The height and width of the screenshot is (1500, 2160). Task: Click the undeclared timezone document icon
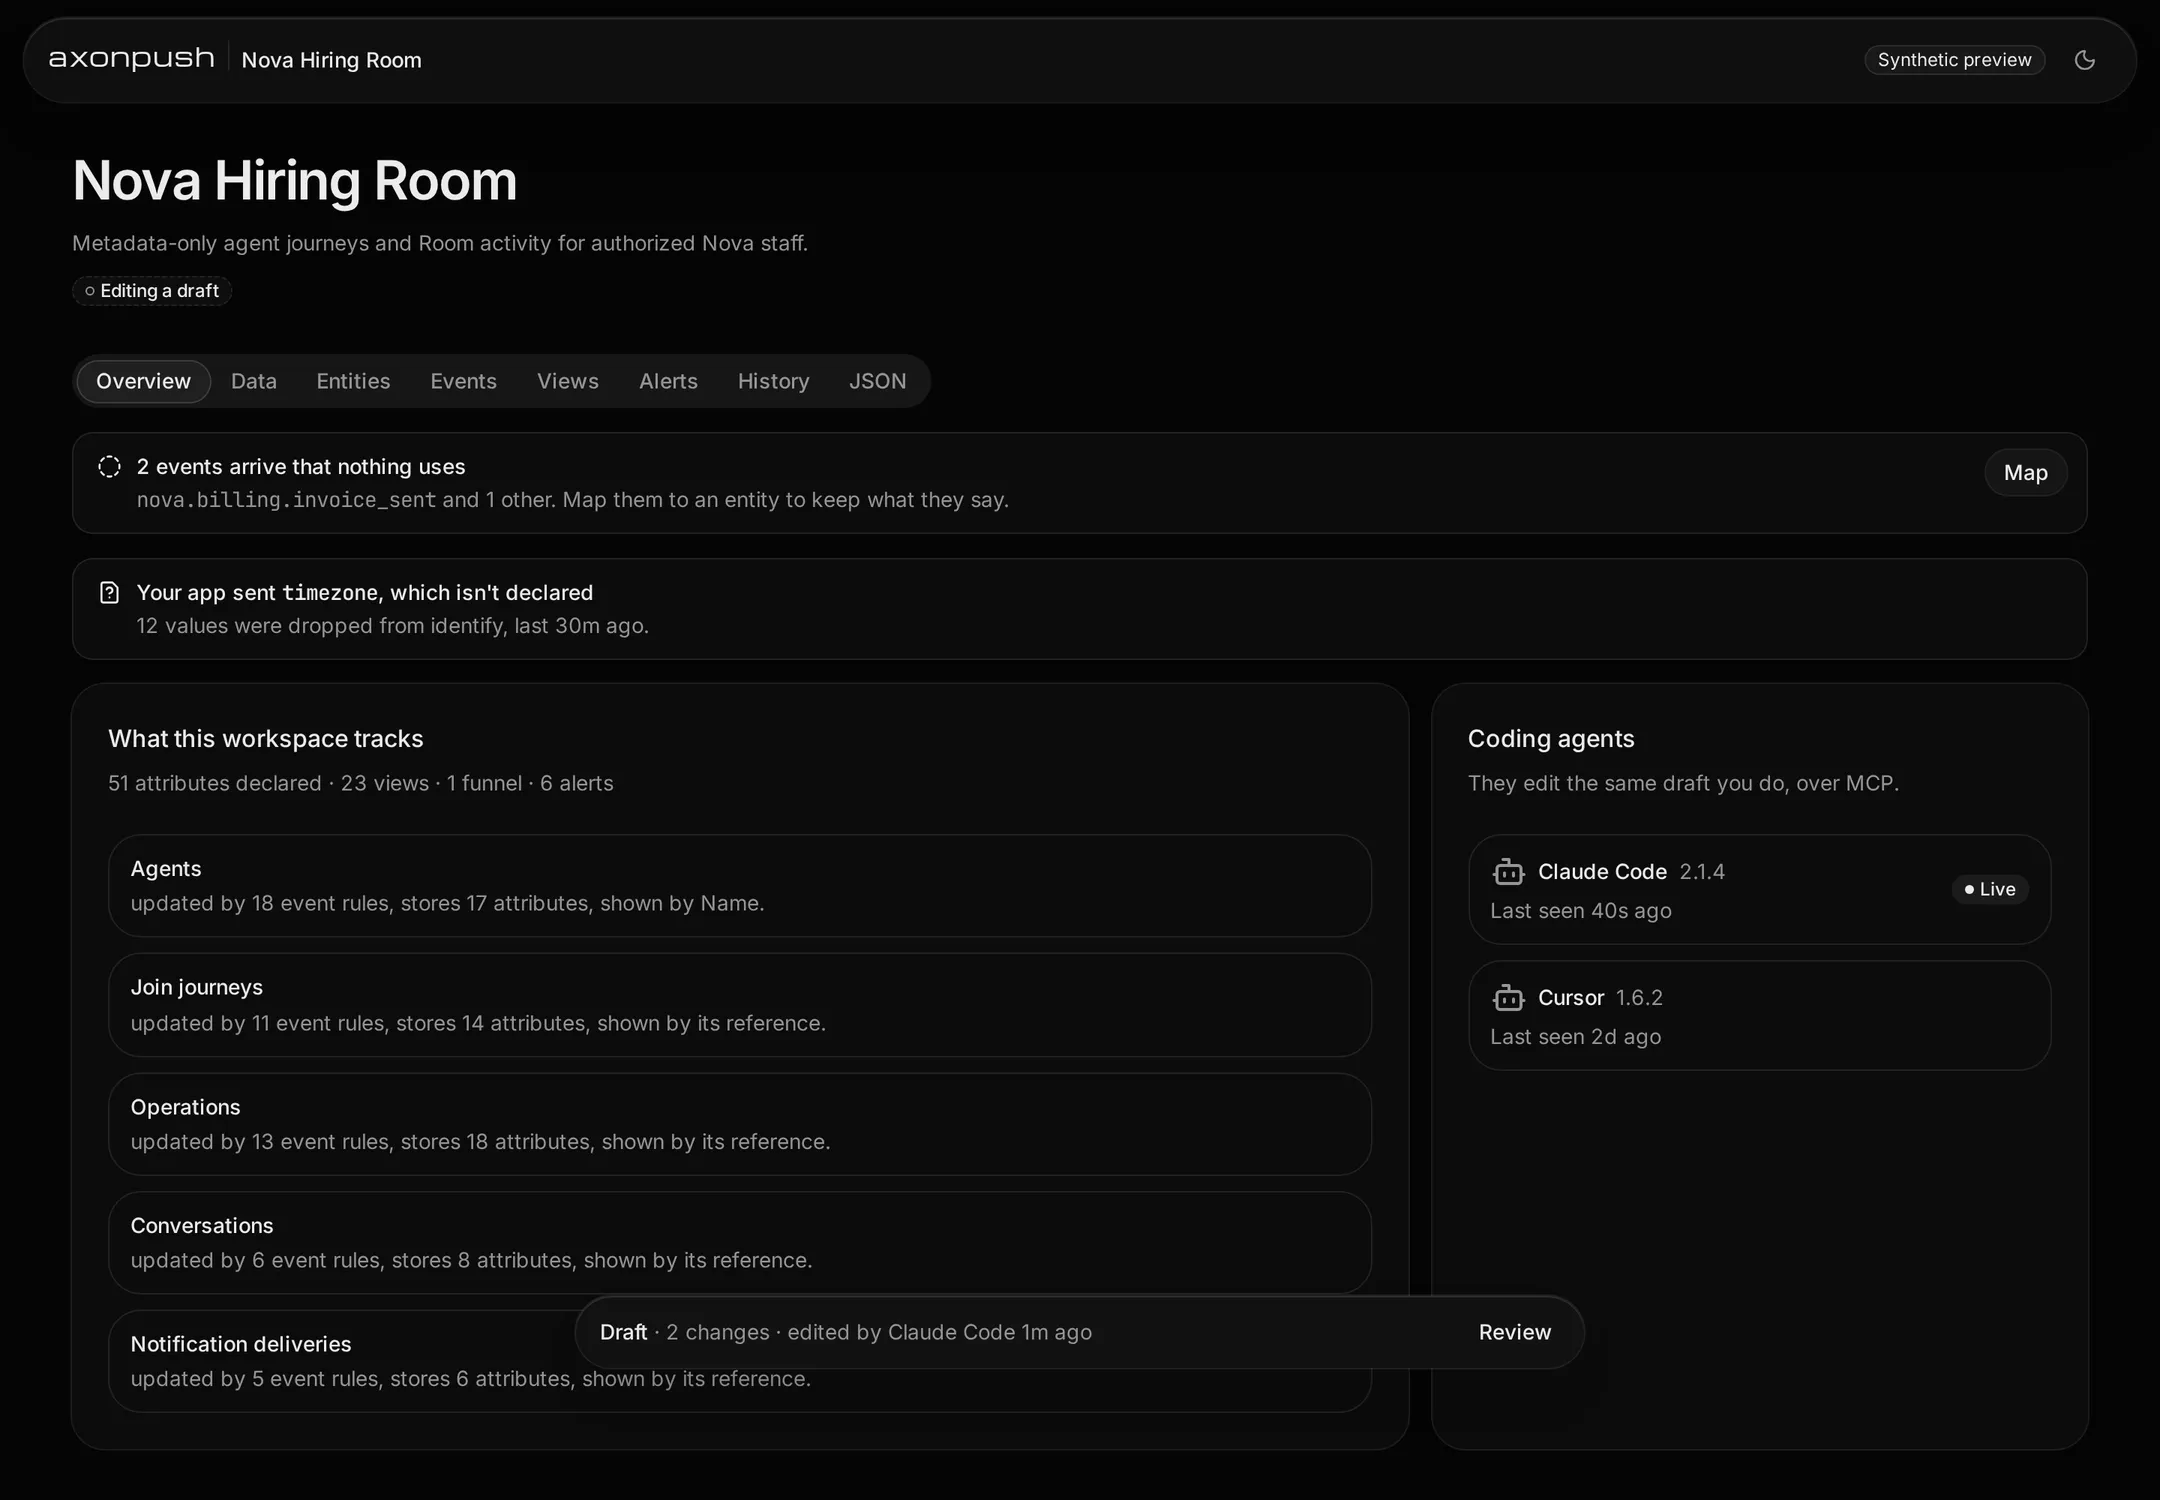(110, 592)
